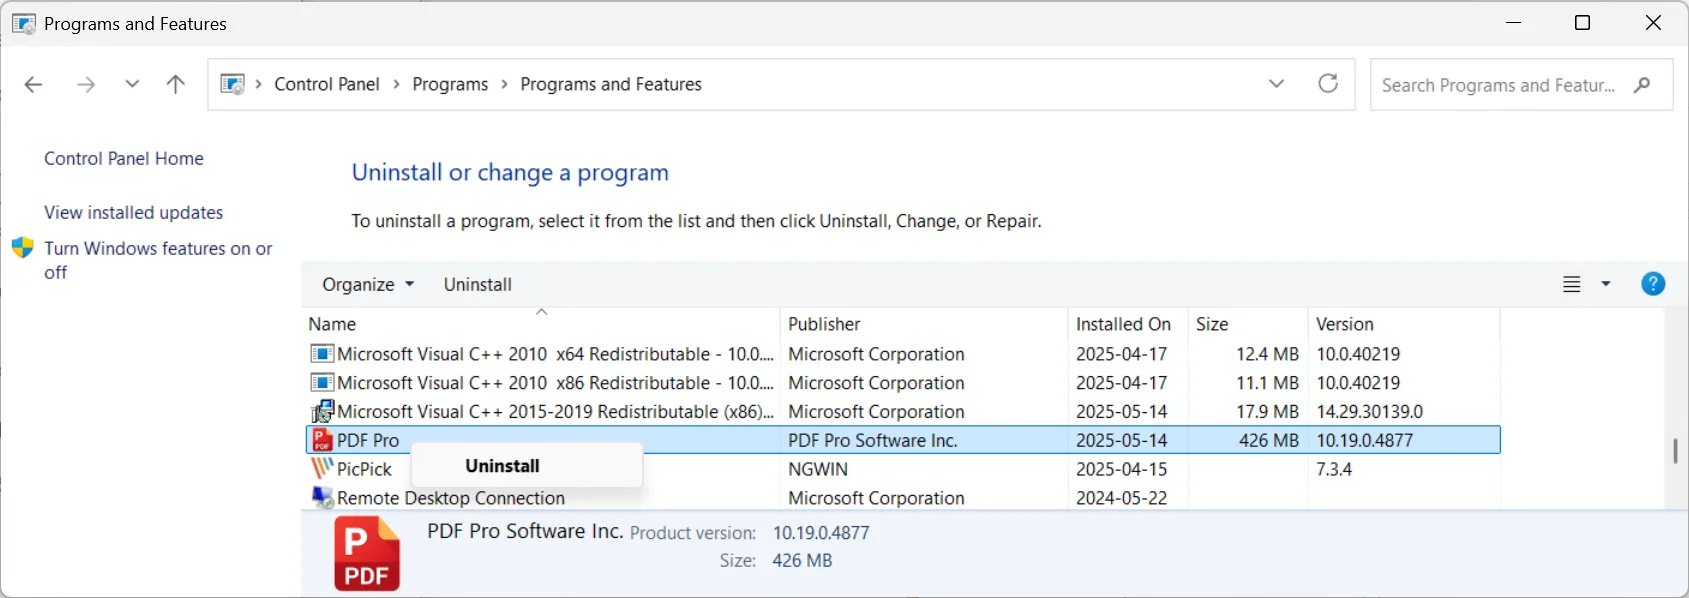Click the 2024-05-22 installed date cell
1689x598 pixels.
tap(1122, 498)
